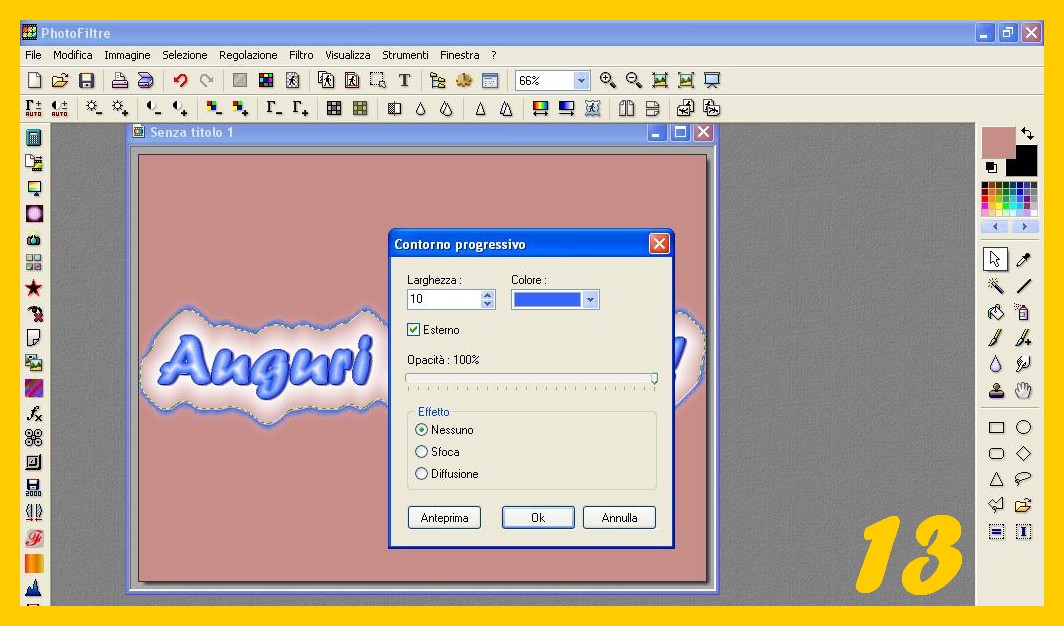Click the Undo arrow in the toolbar
The height and width of the screenshot is (626, 1064).
tap(180, 81)
